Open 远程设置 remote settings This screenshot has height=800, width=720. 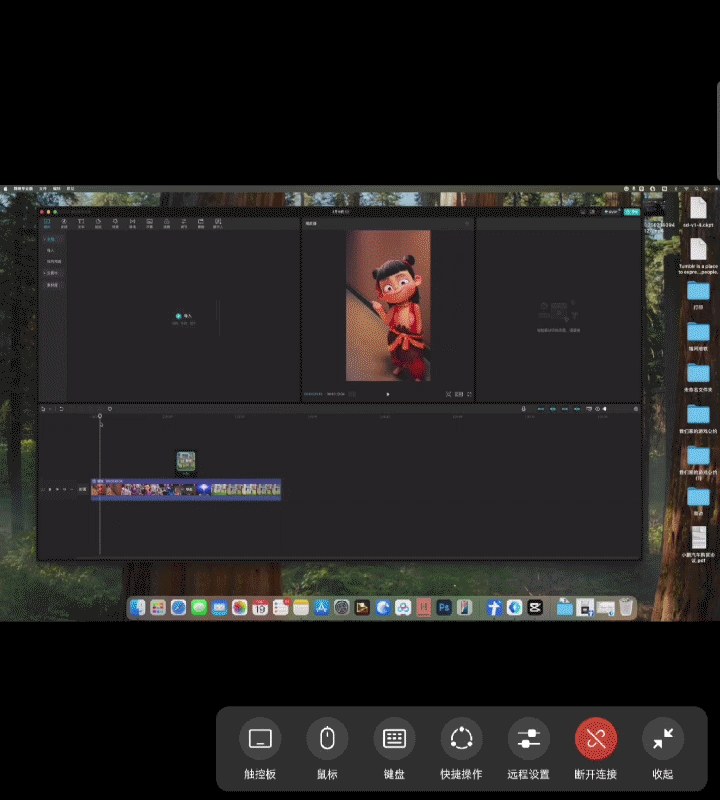[528, 740]
